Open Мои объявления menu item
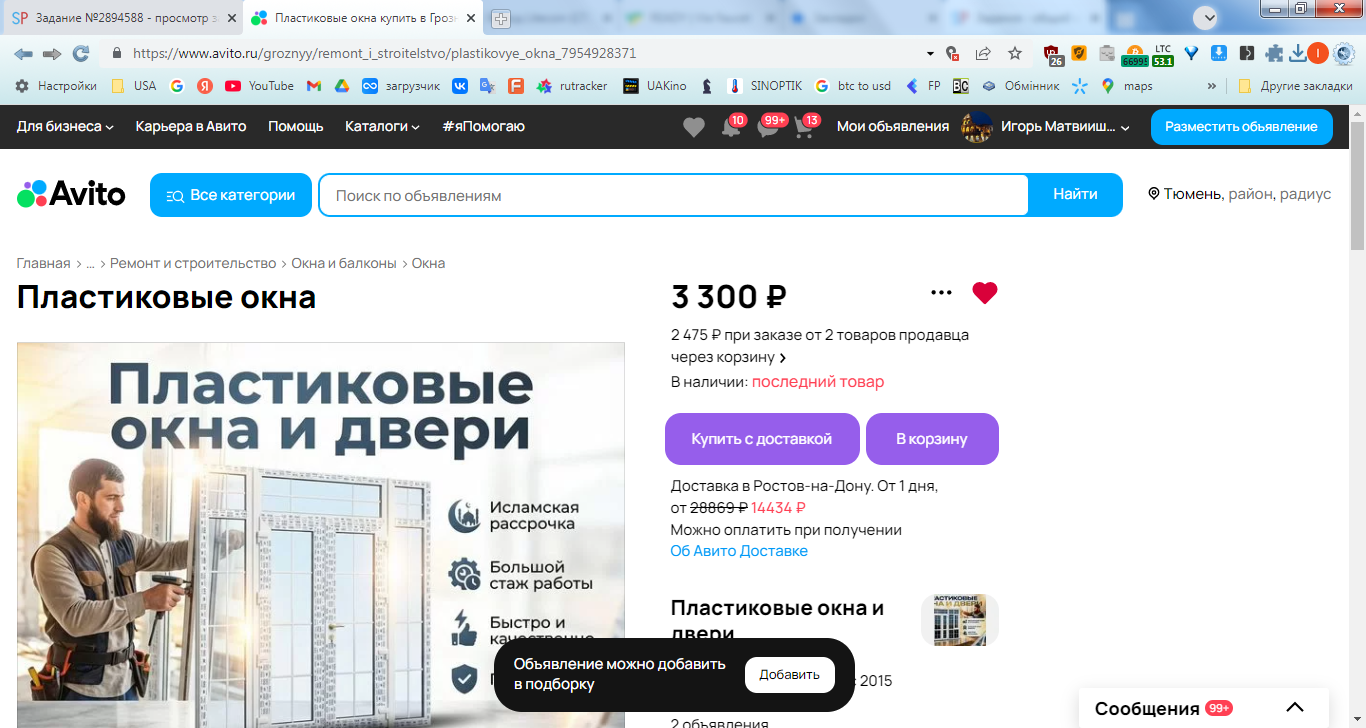This screenshot has width=1366, height=728. (x=893, y=126)
